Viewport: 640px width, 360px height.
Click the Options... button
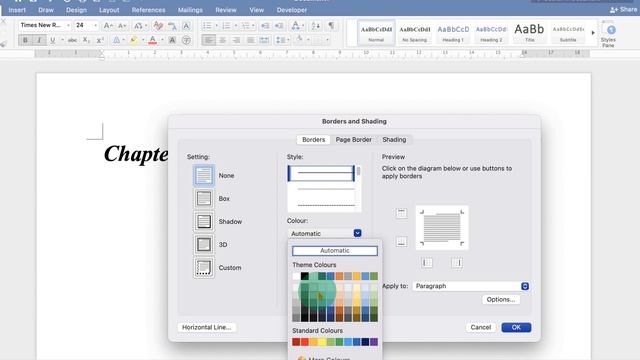click(x=501, y=300)
